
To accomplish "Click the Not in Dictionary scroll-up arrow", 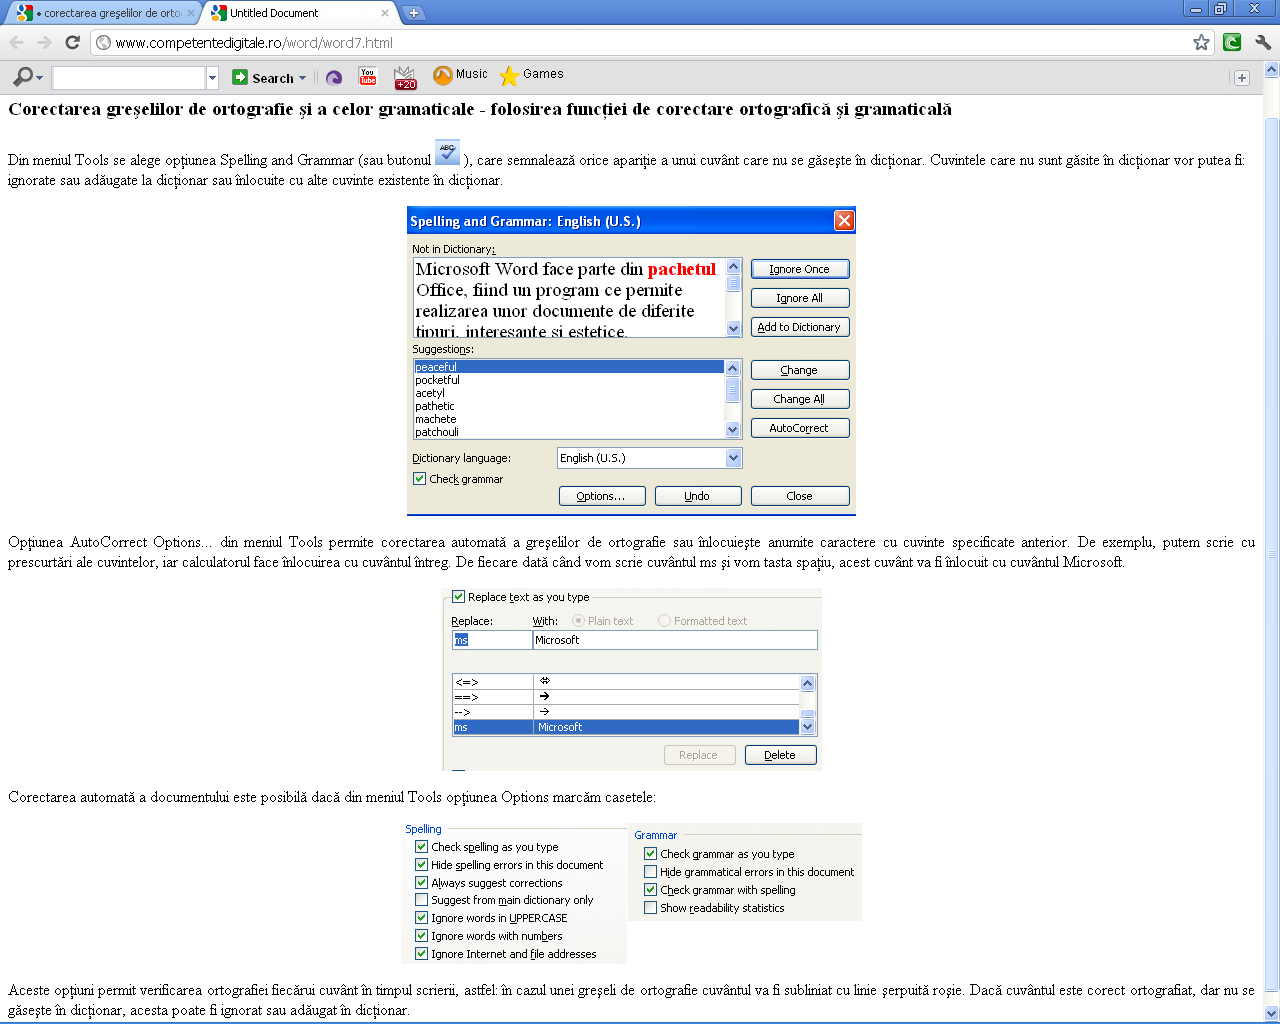I will (733, 266).
